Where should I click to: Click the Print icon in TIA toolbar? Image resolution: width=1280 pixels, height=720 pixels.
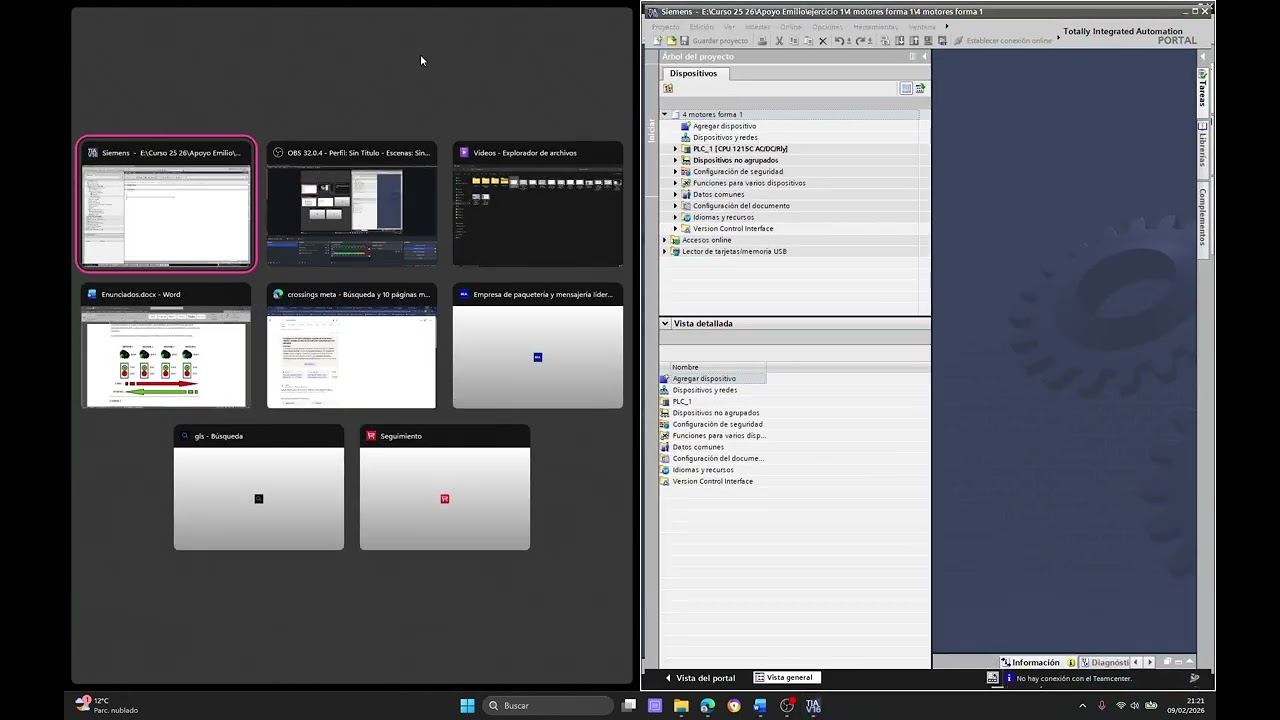click(x=762, y=41)
